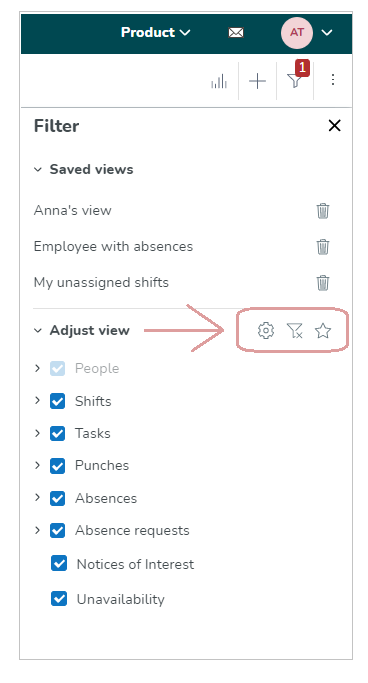Expand the Absences filter group
This screenshot has width=368, height=683.
[37, 497]
